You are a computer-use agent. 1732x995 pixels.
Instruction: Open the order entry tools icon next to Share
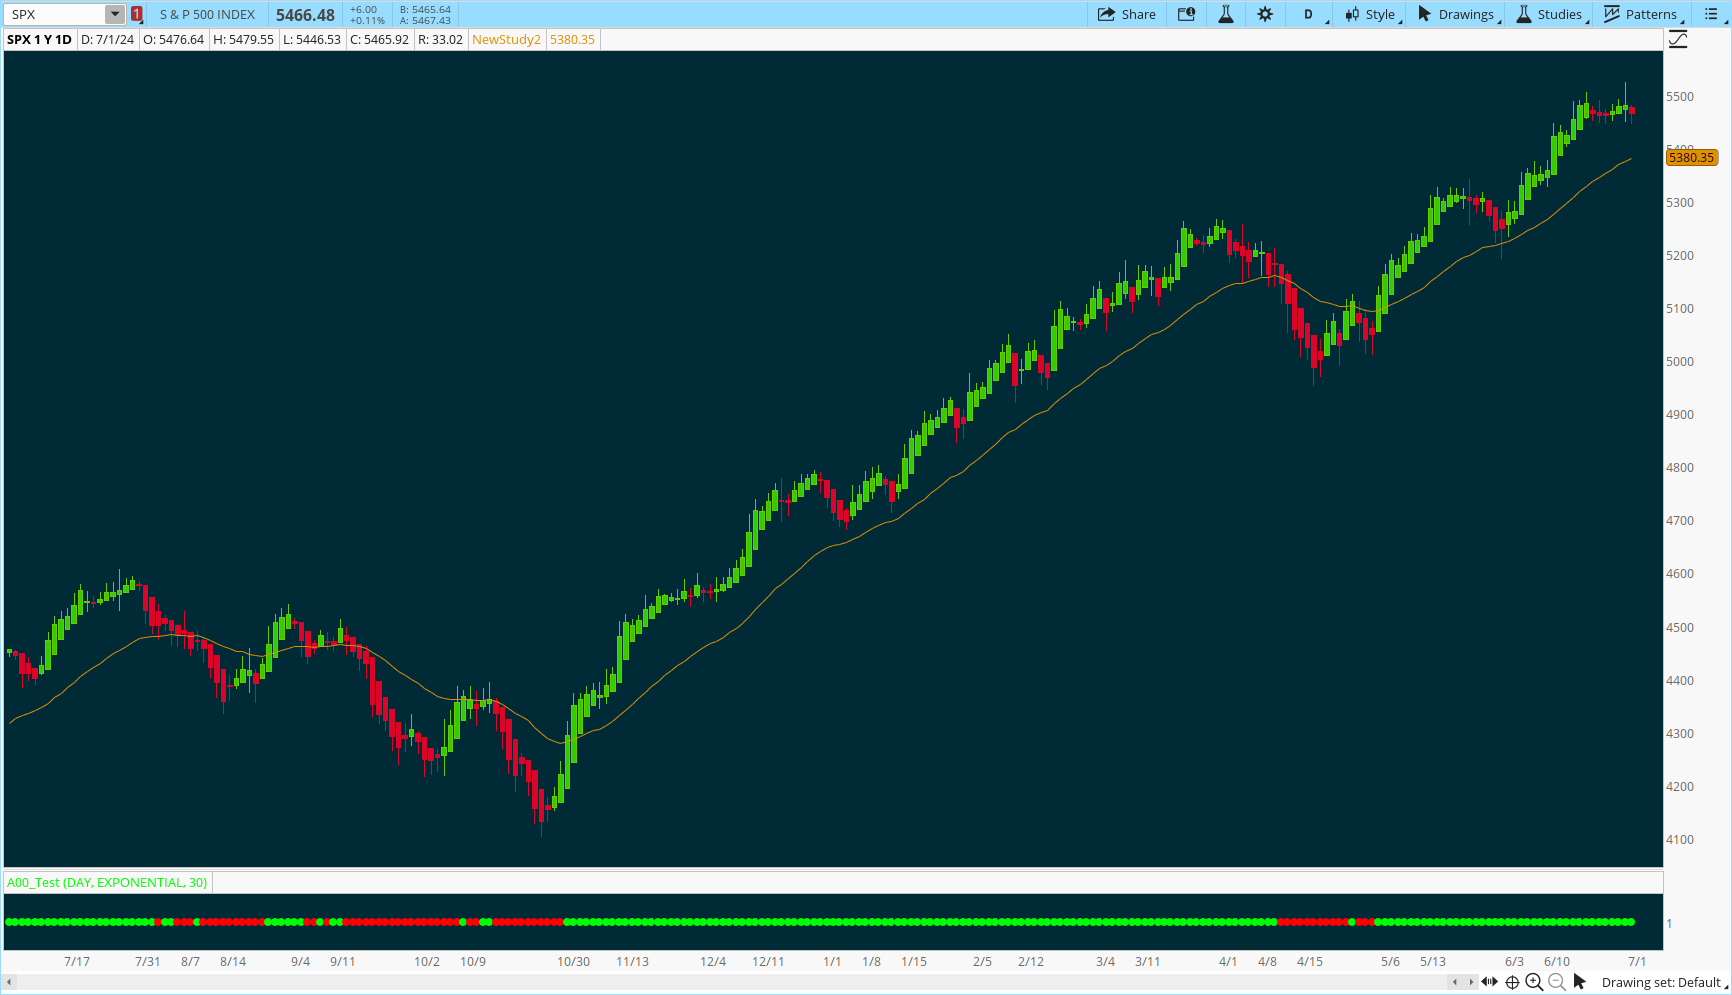pos(1186,14)
